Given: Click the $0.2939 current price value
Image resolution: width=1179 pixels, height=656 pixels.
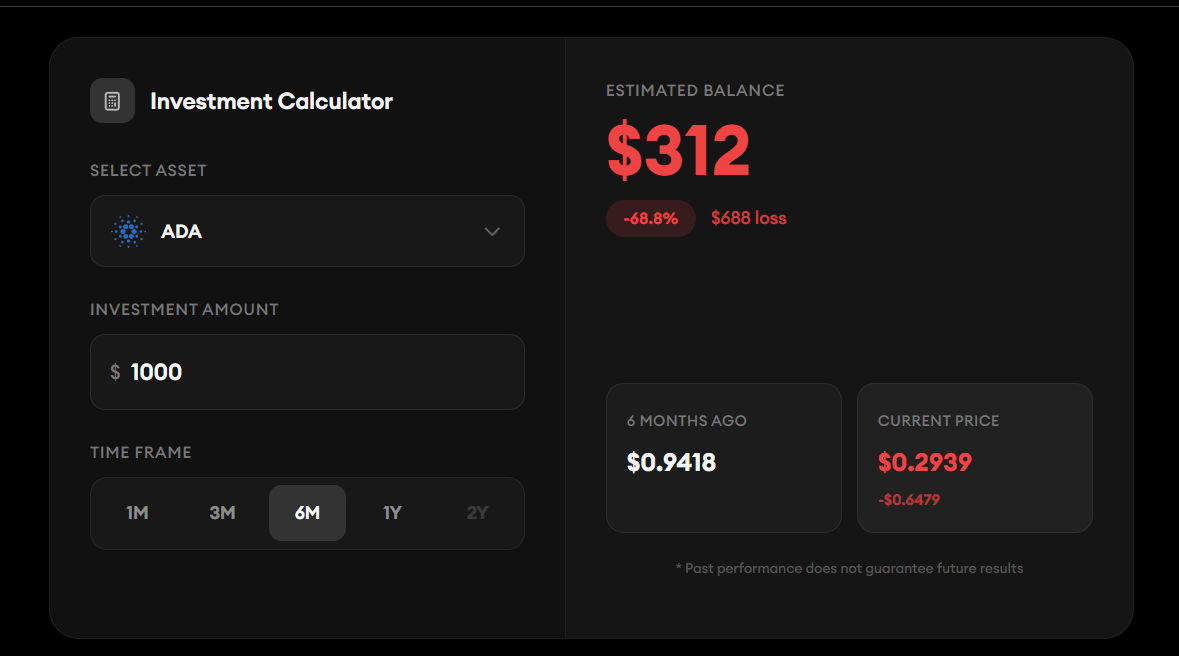Looking at the screenshot, I should tap(924, 462).
